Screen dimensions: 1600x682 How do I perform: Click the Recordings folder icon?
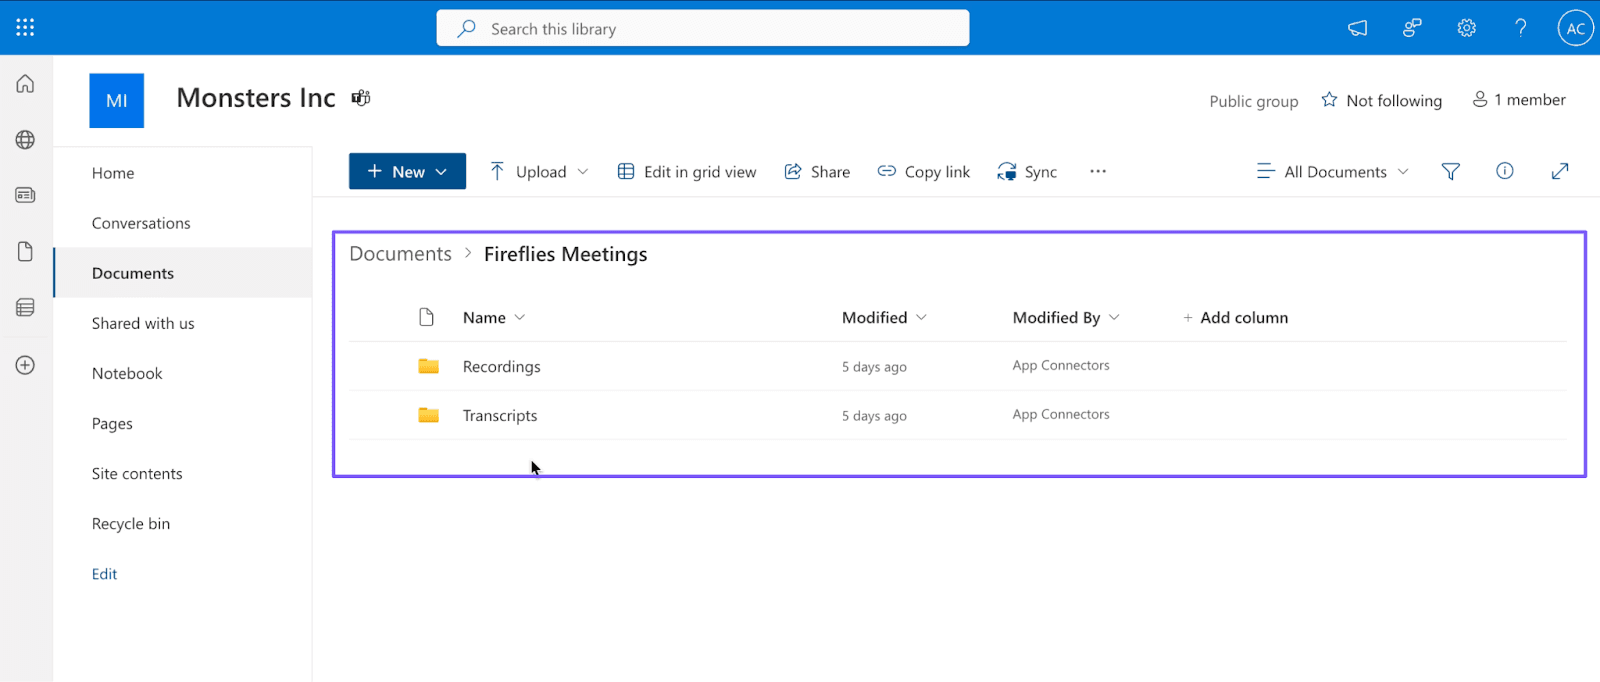(x=428, y=366)
